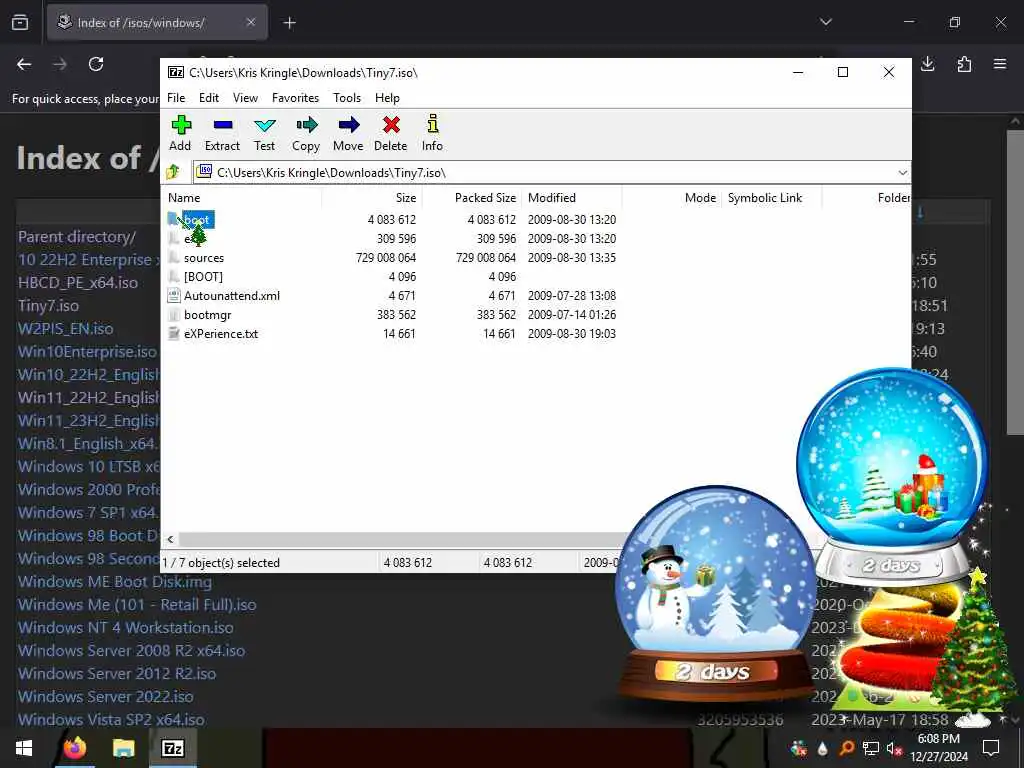Select the sources folder icon
This screenshot has width=1024, height=768.
173,257
